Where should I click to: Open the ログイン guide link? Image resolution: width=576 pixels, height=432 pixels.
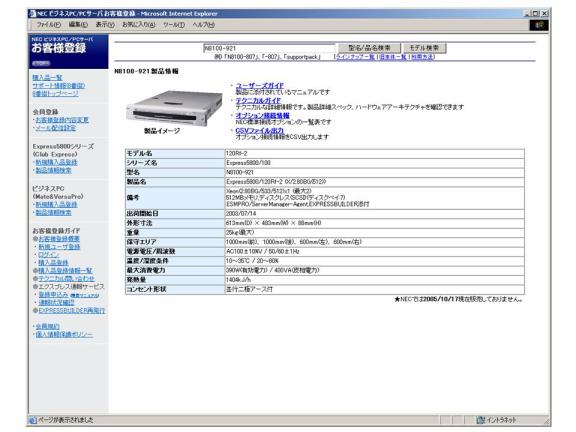point(48,255)
